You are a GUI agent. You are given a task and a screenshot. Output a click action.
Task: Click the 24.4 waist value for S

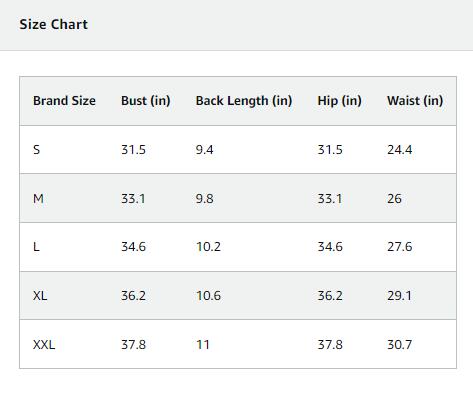pos(400,150)
